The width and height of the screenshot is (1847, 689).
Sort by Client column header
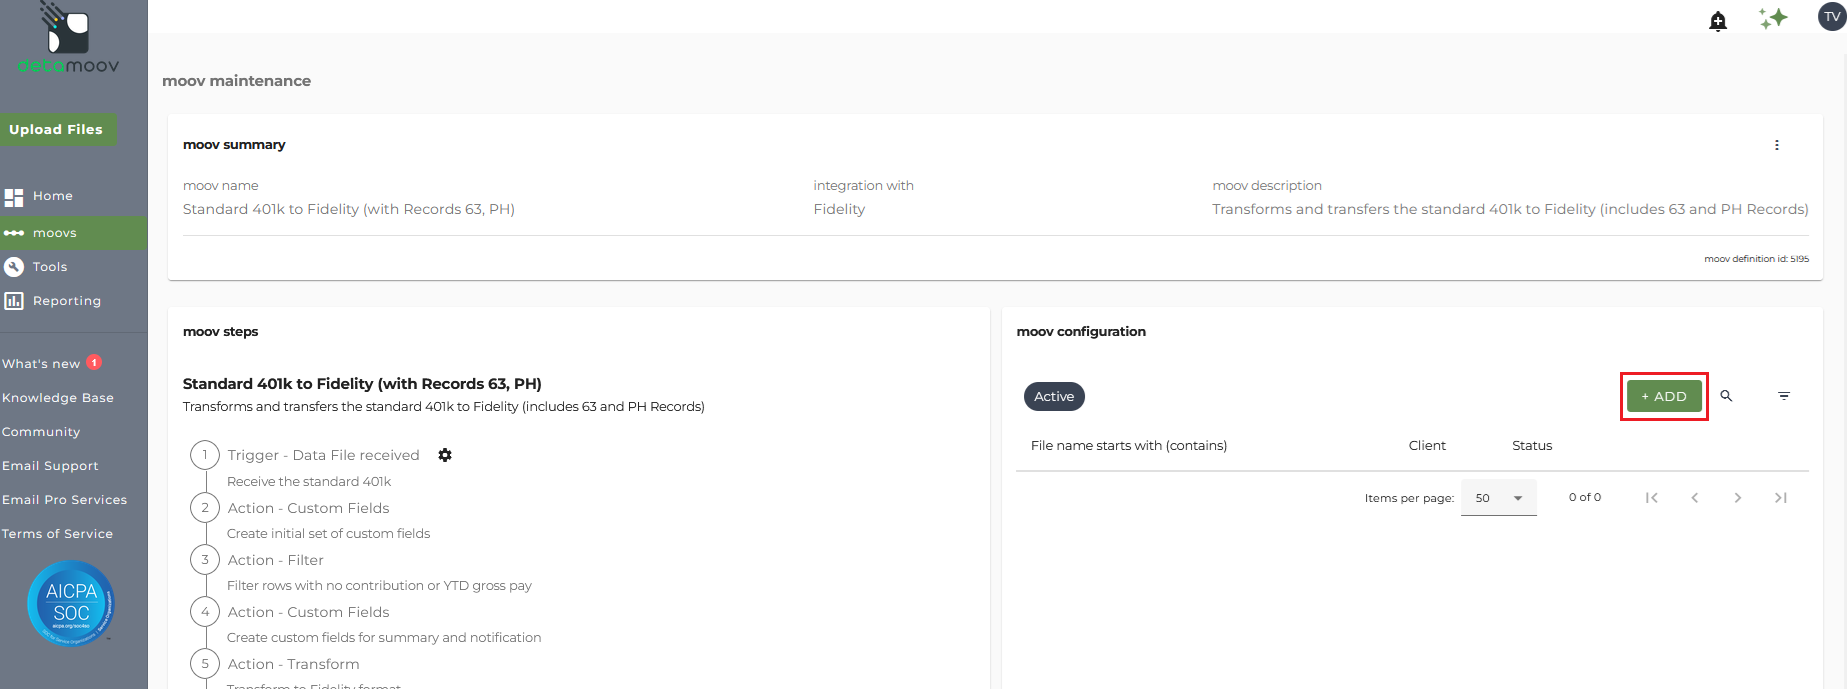(x=1427, y=446)
